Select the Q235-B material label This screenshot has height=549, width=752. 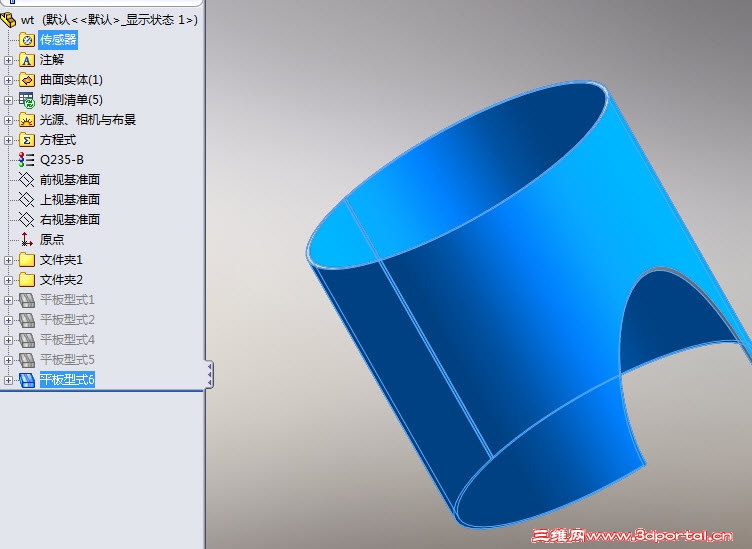coord(62,160)
